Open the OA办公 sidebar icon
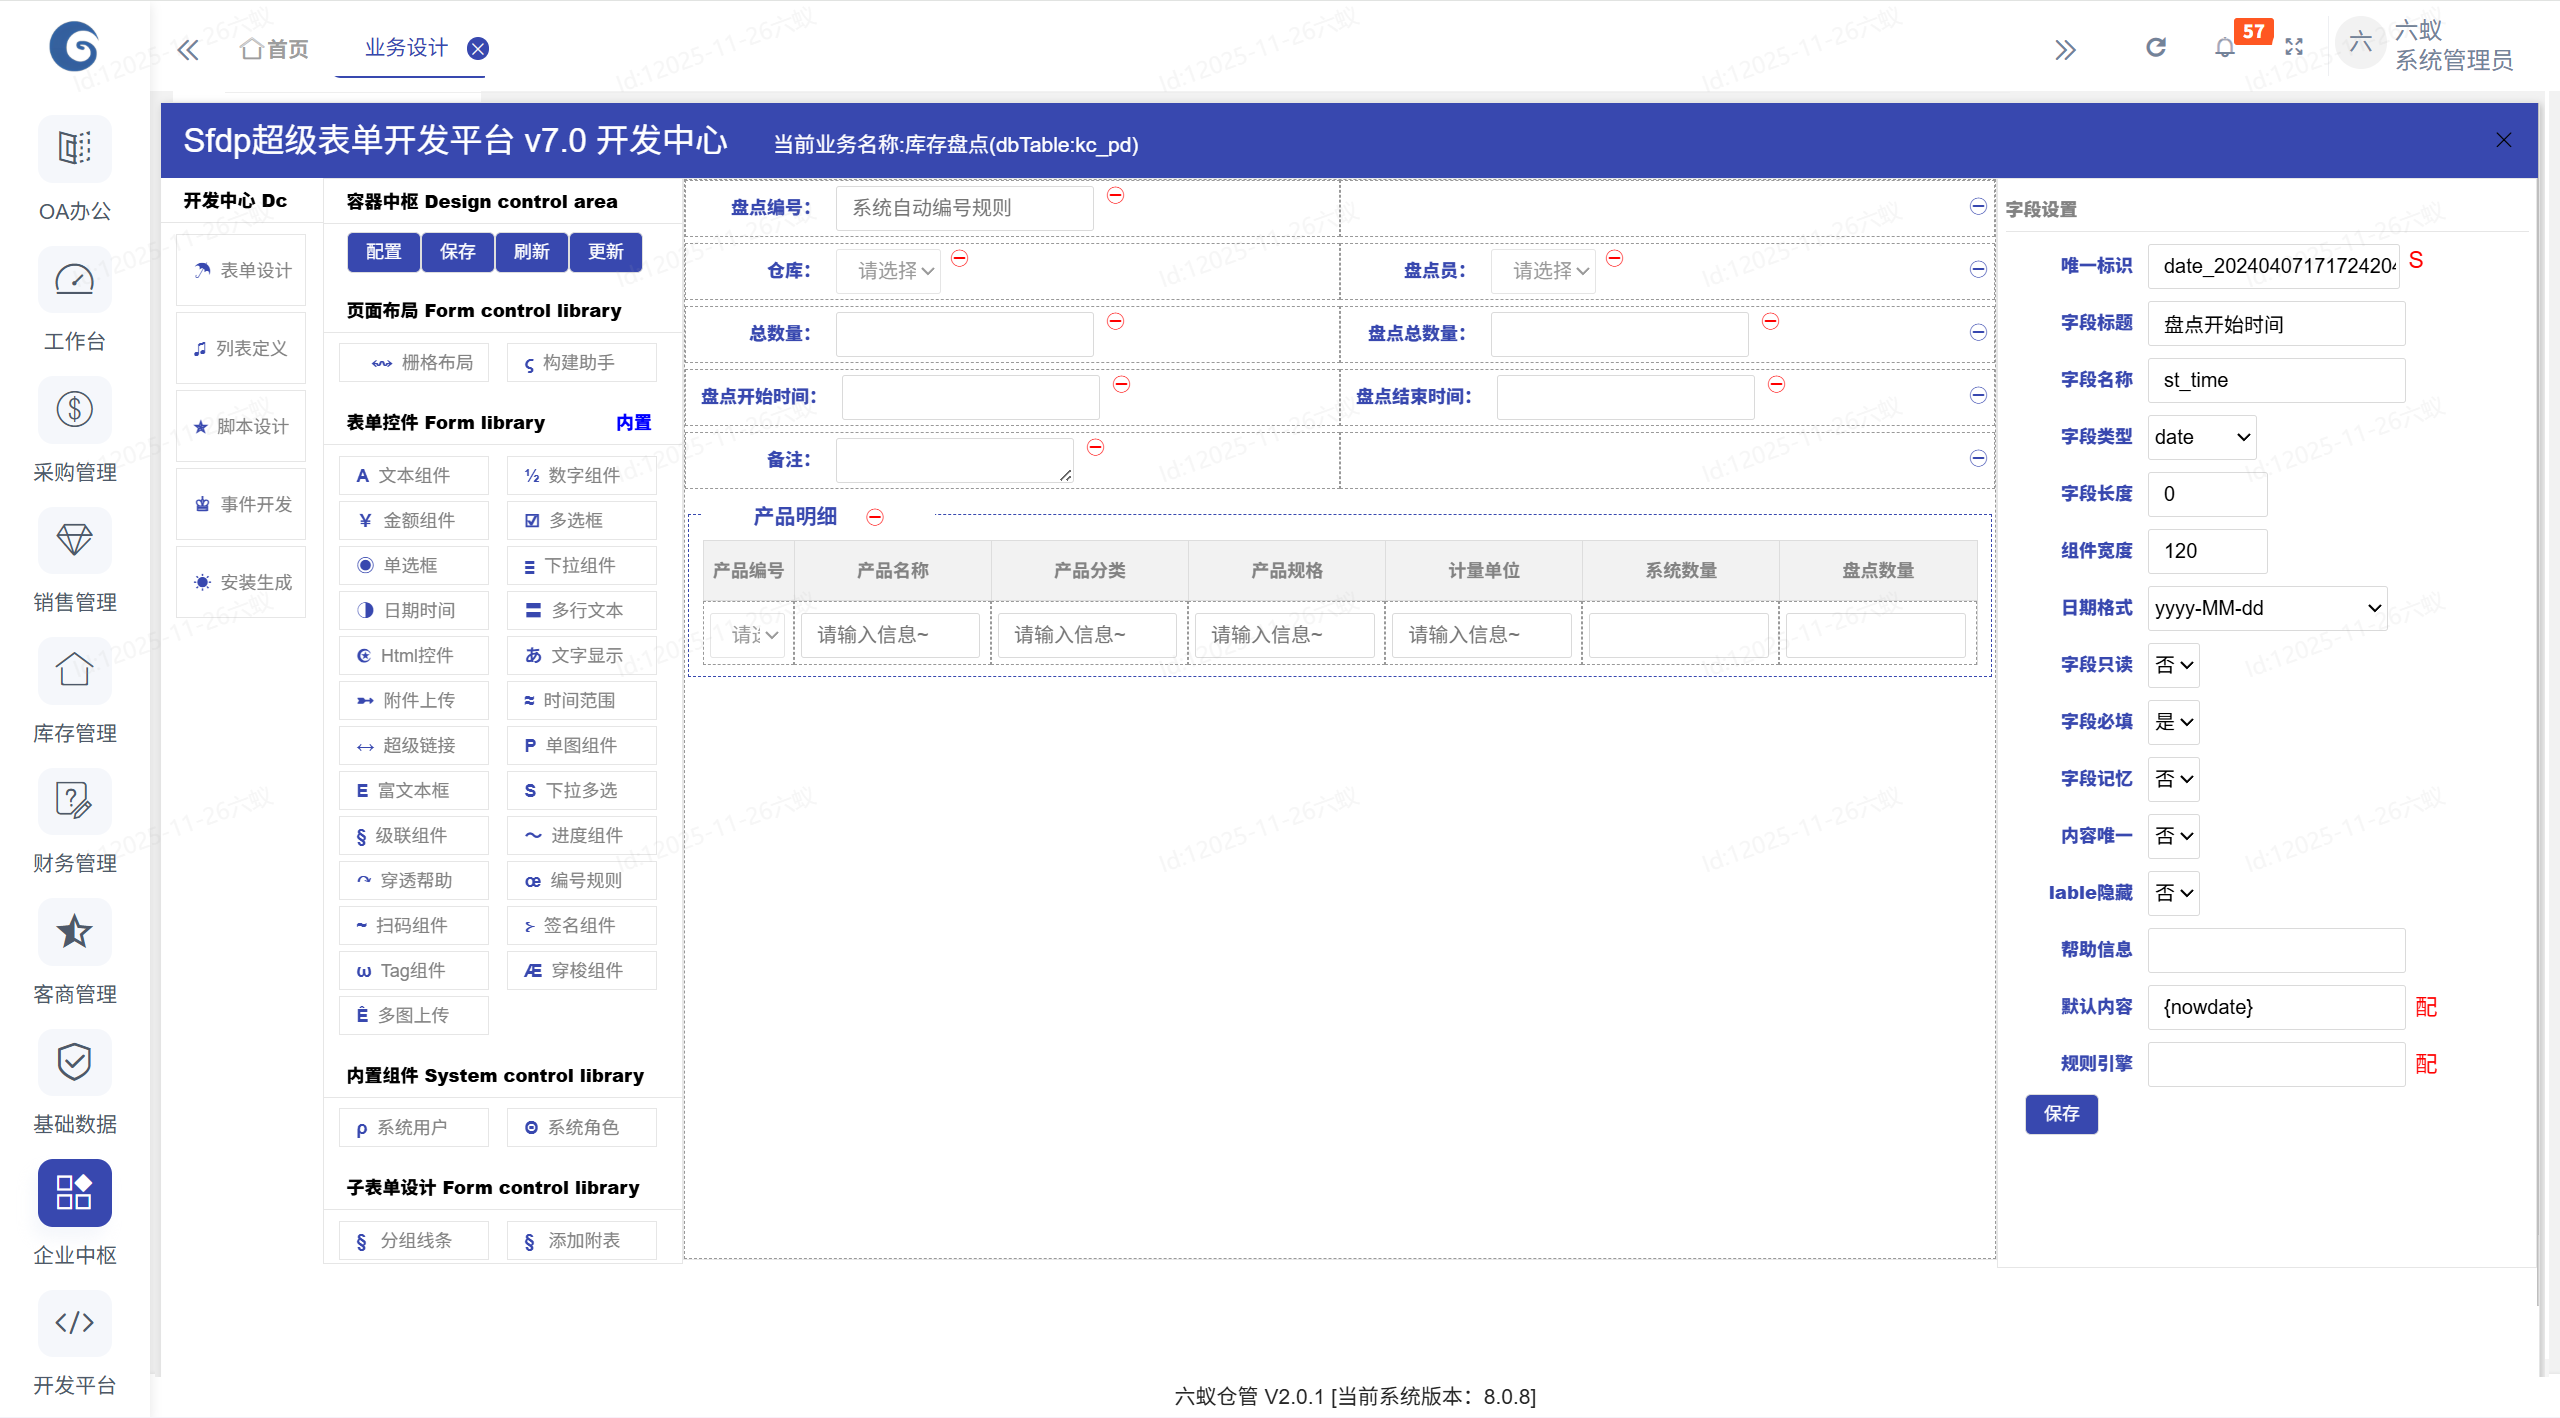2560x1418 pixels. [74, 149]
